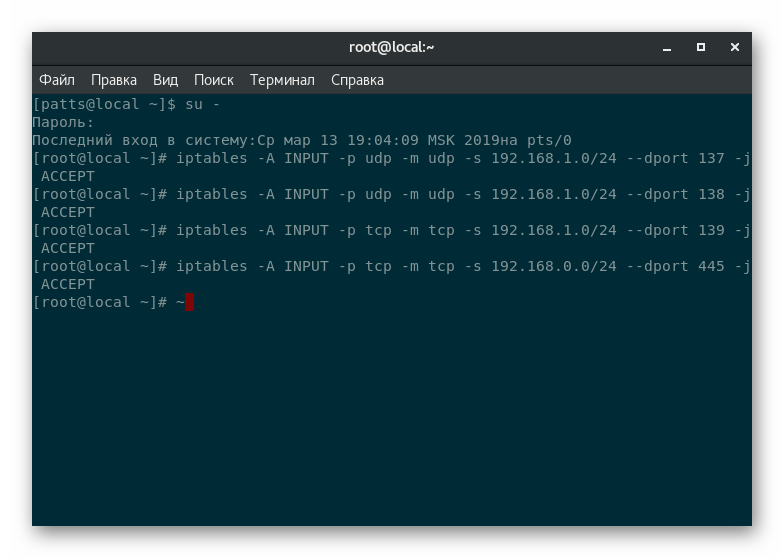
Task: Click the '[patts@local ~]$ su -' line
Action: pyautogui.click(x=126, y=104)
